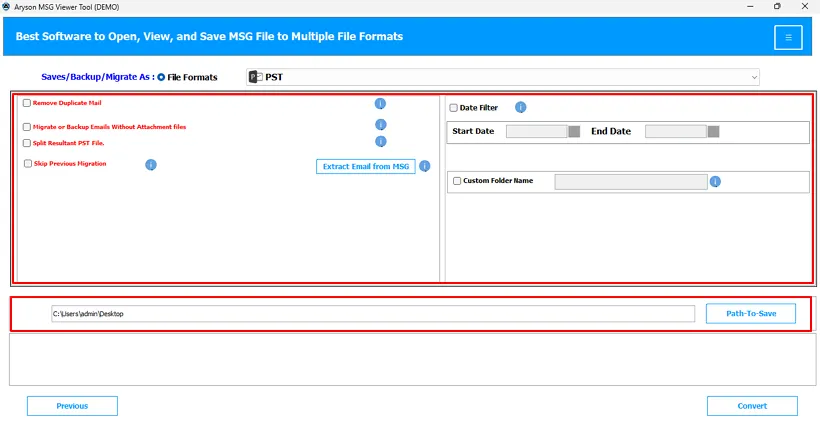Image resolution: width=820 pixels, height=432 pixels.
Task: Click Extract Email from MSG button
Action: point(366,166)
